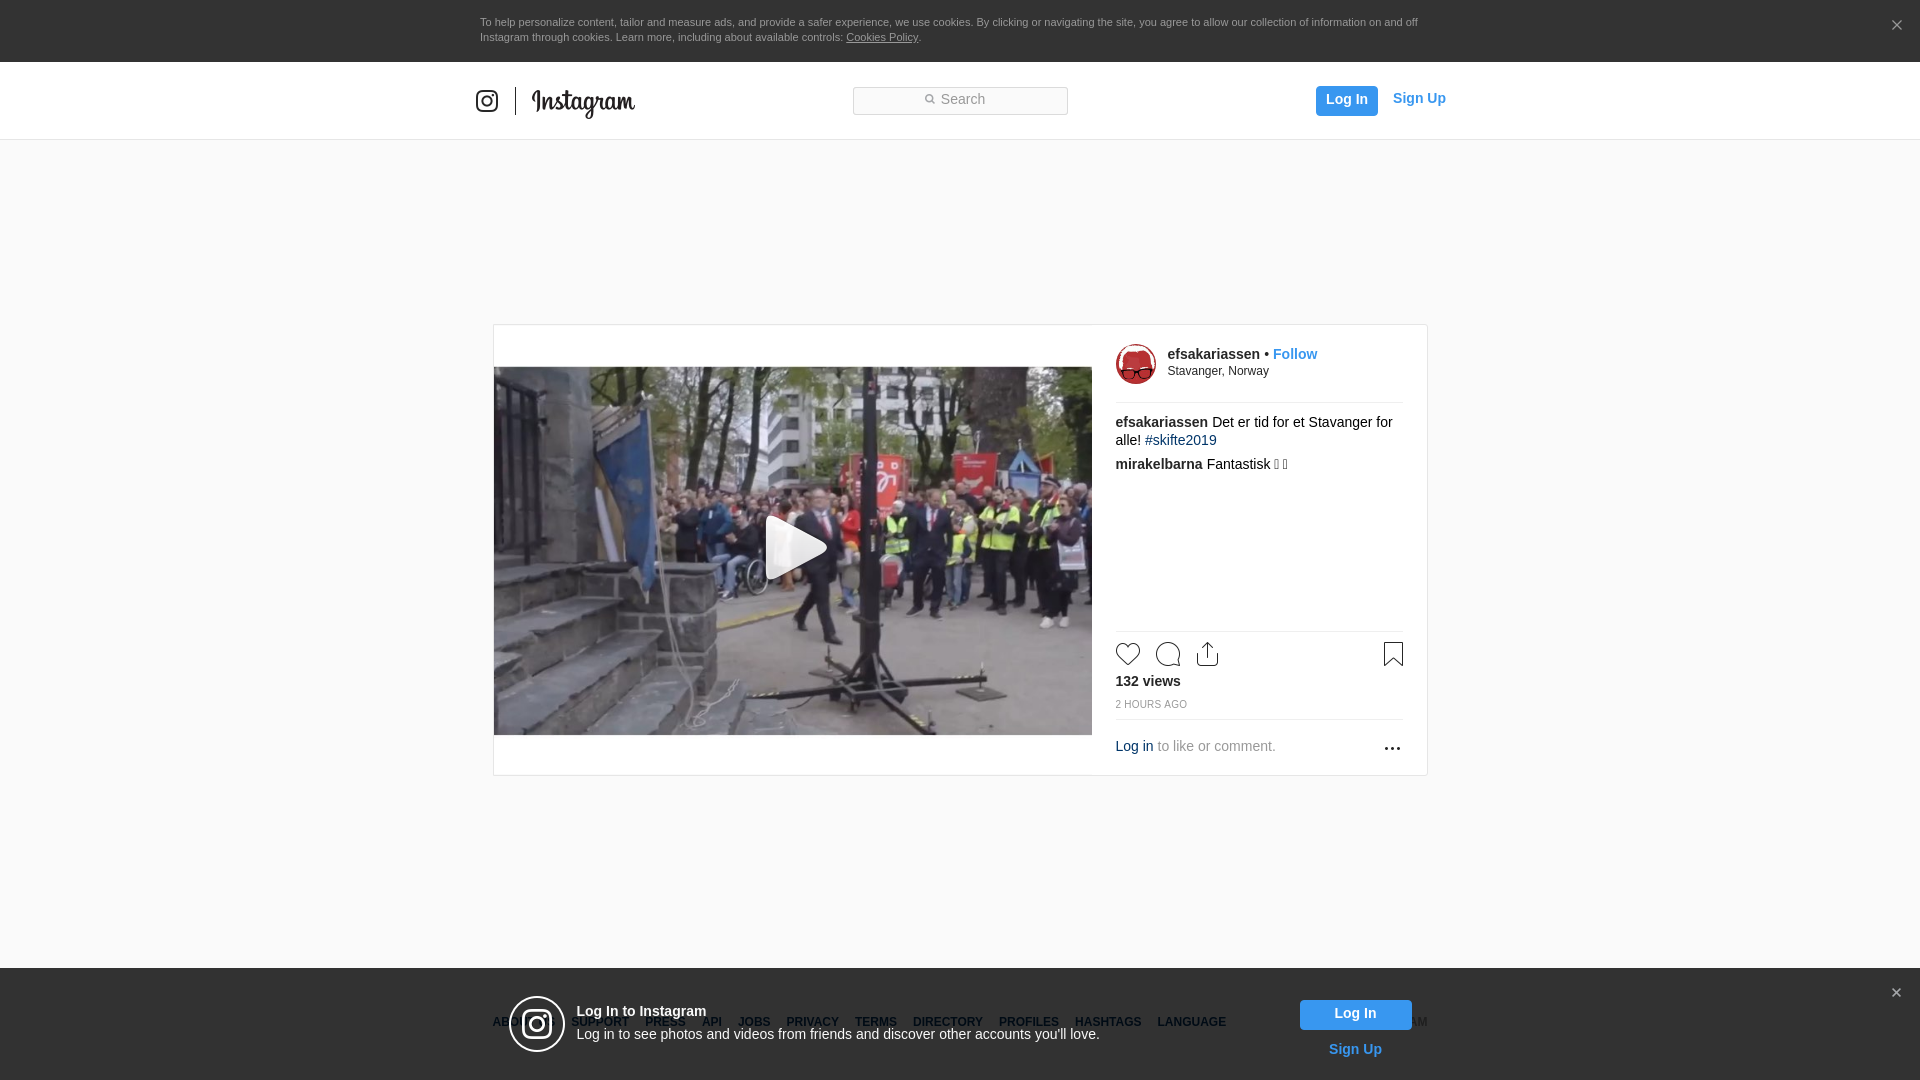Click Instagram logo in bottom banner

click(537, 1024)
